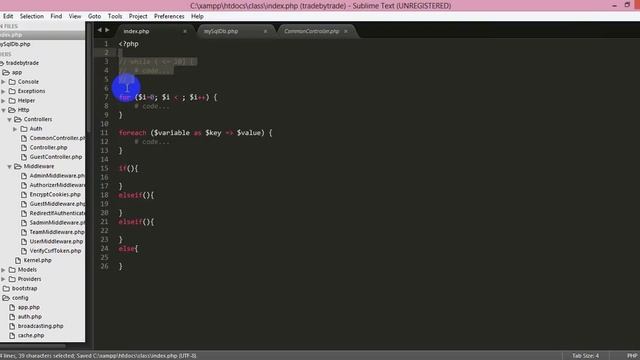
Task: Select the app folder icon
Action: coord(6,72)
